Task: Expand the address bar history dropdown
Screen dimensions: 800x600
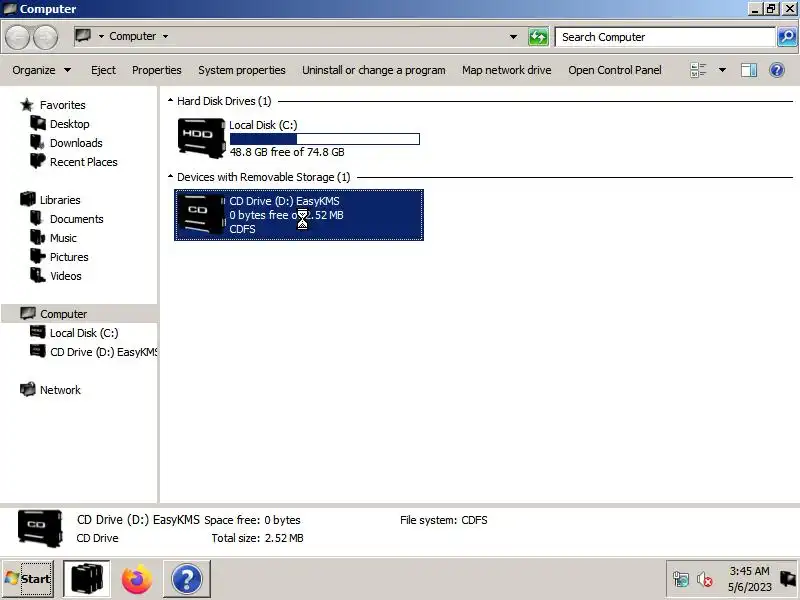Action: click(x=514, y=37)
